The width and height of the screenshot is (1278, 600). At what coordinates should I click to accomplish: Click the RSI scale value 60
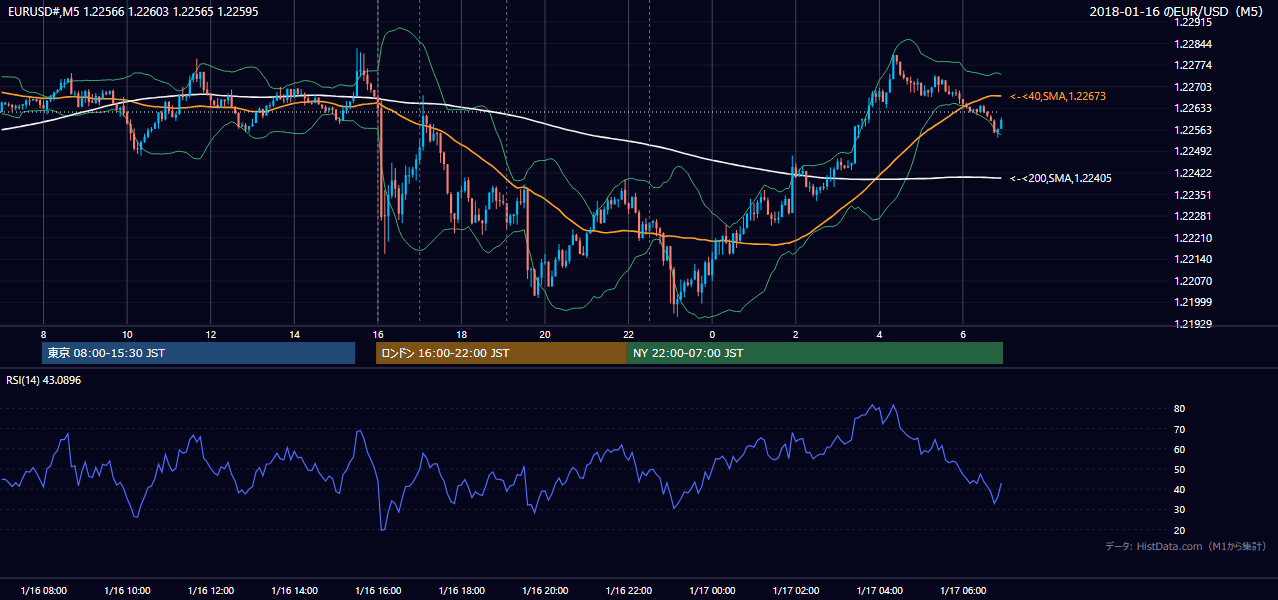coord(1180,449)
